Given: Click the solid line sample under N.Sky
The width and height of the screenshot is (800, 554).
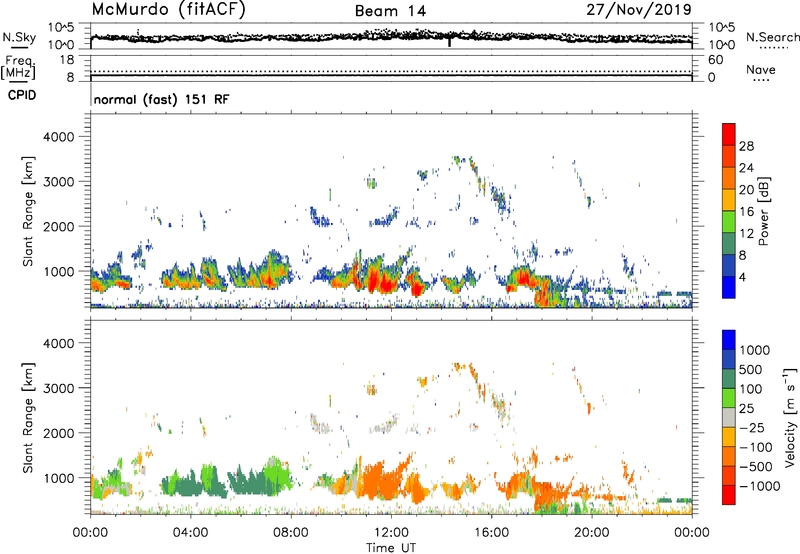Looking at the screenshot, I should pyautogui.click(x=19, y=48).
